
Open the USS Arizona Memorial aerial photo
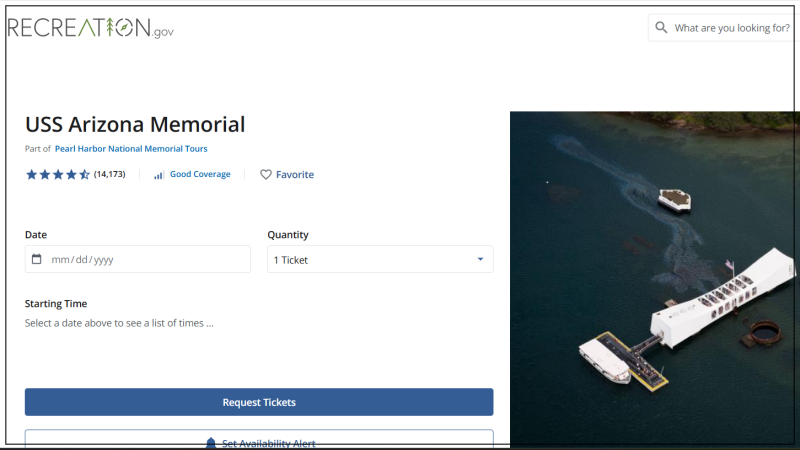click(655, 279)
